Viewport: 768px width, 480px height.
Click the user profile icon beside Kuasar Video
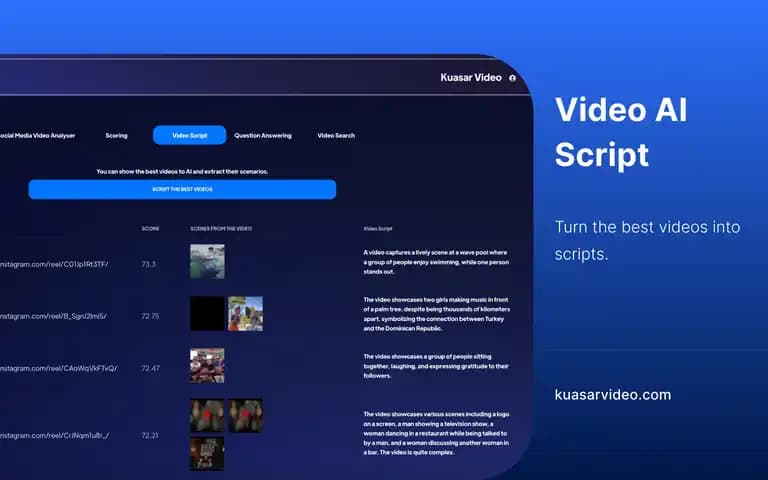tap(512, 78)
